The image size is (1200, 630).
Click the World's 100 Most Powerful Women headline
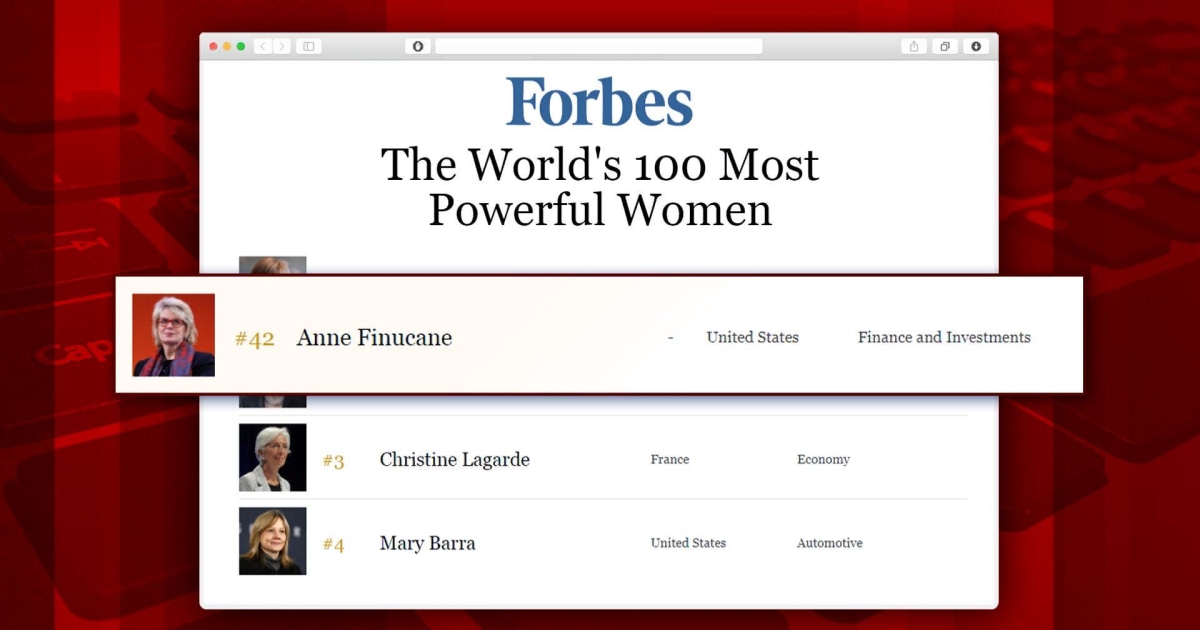(599, 186)
